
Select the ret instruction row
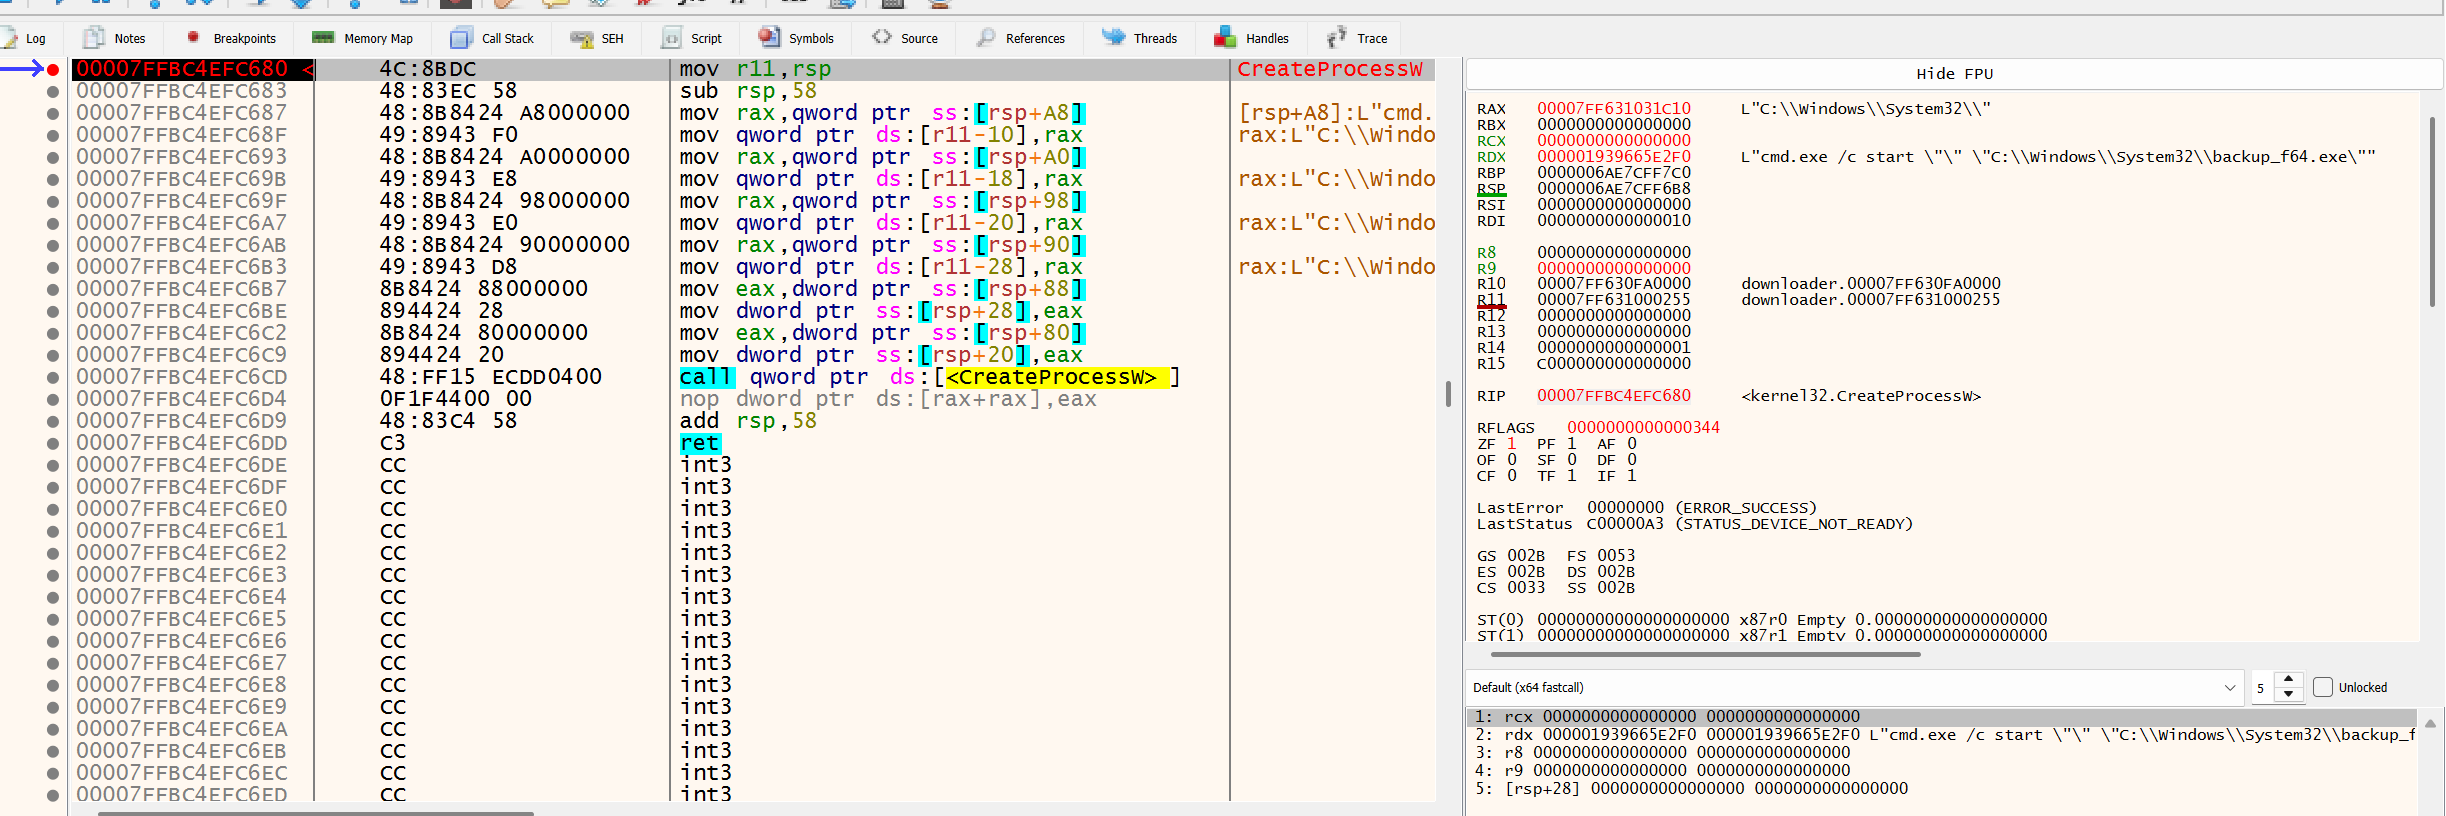point(700,443)
